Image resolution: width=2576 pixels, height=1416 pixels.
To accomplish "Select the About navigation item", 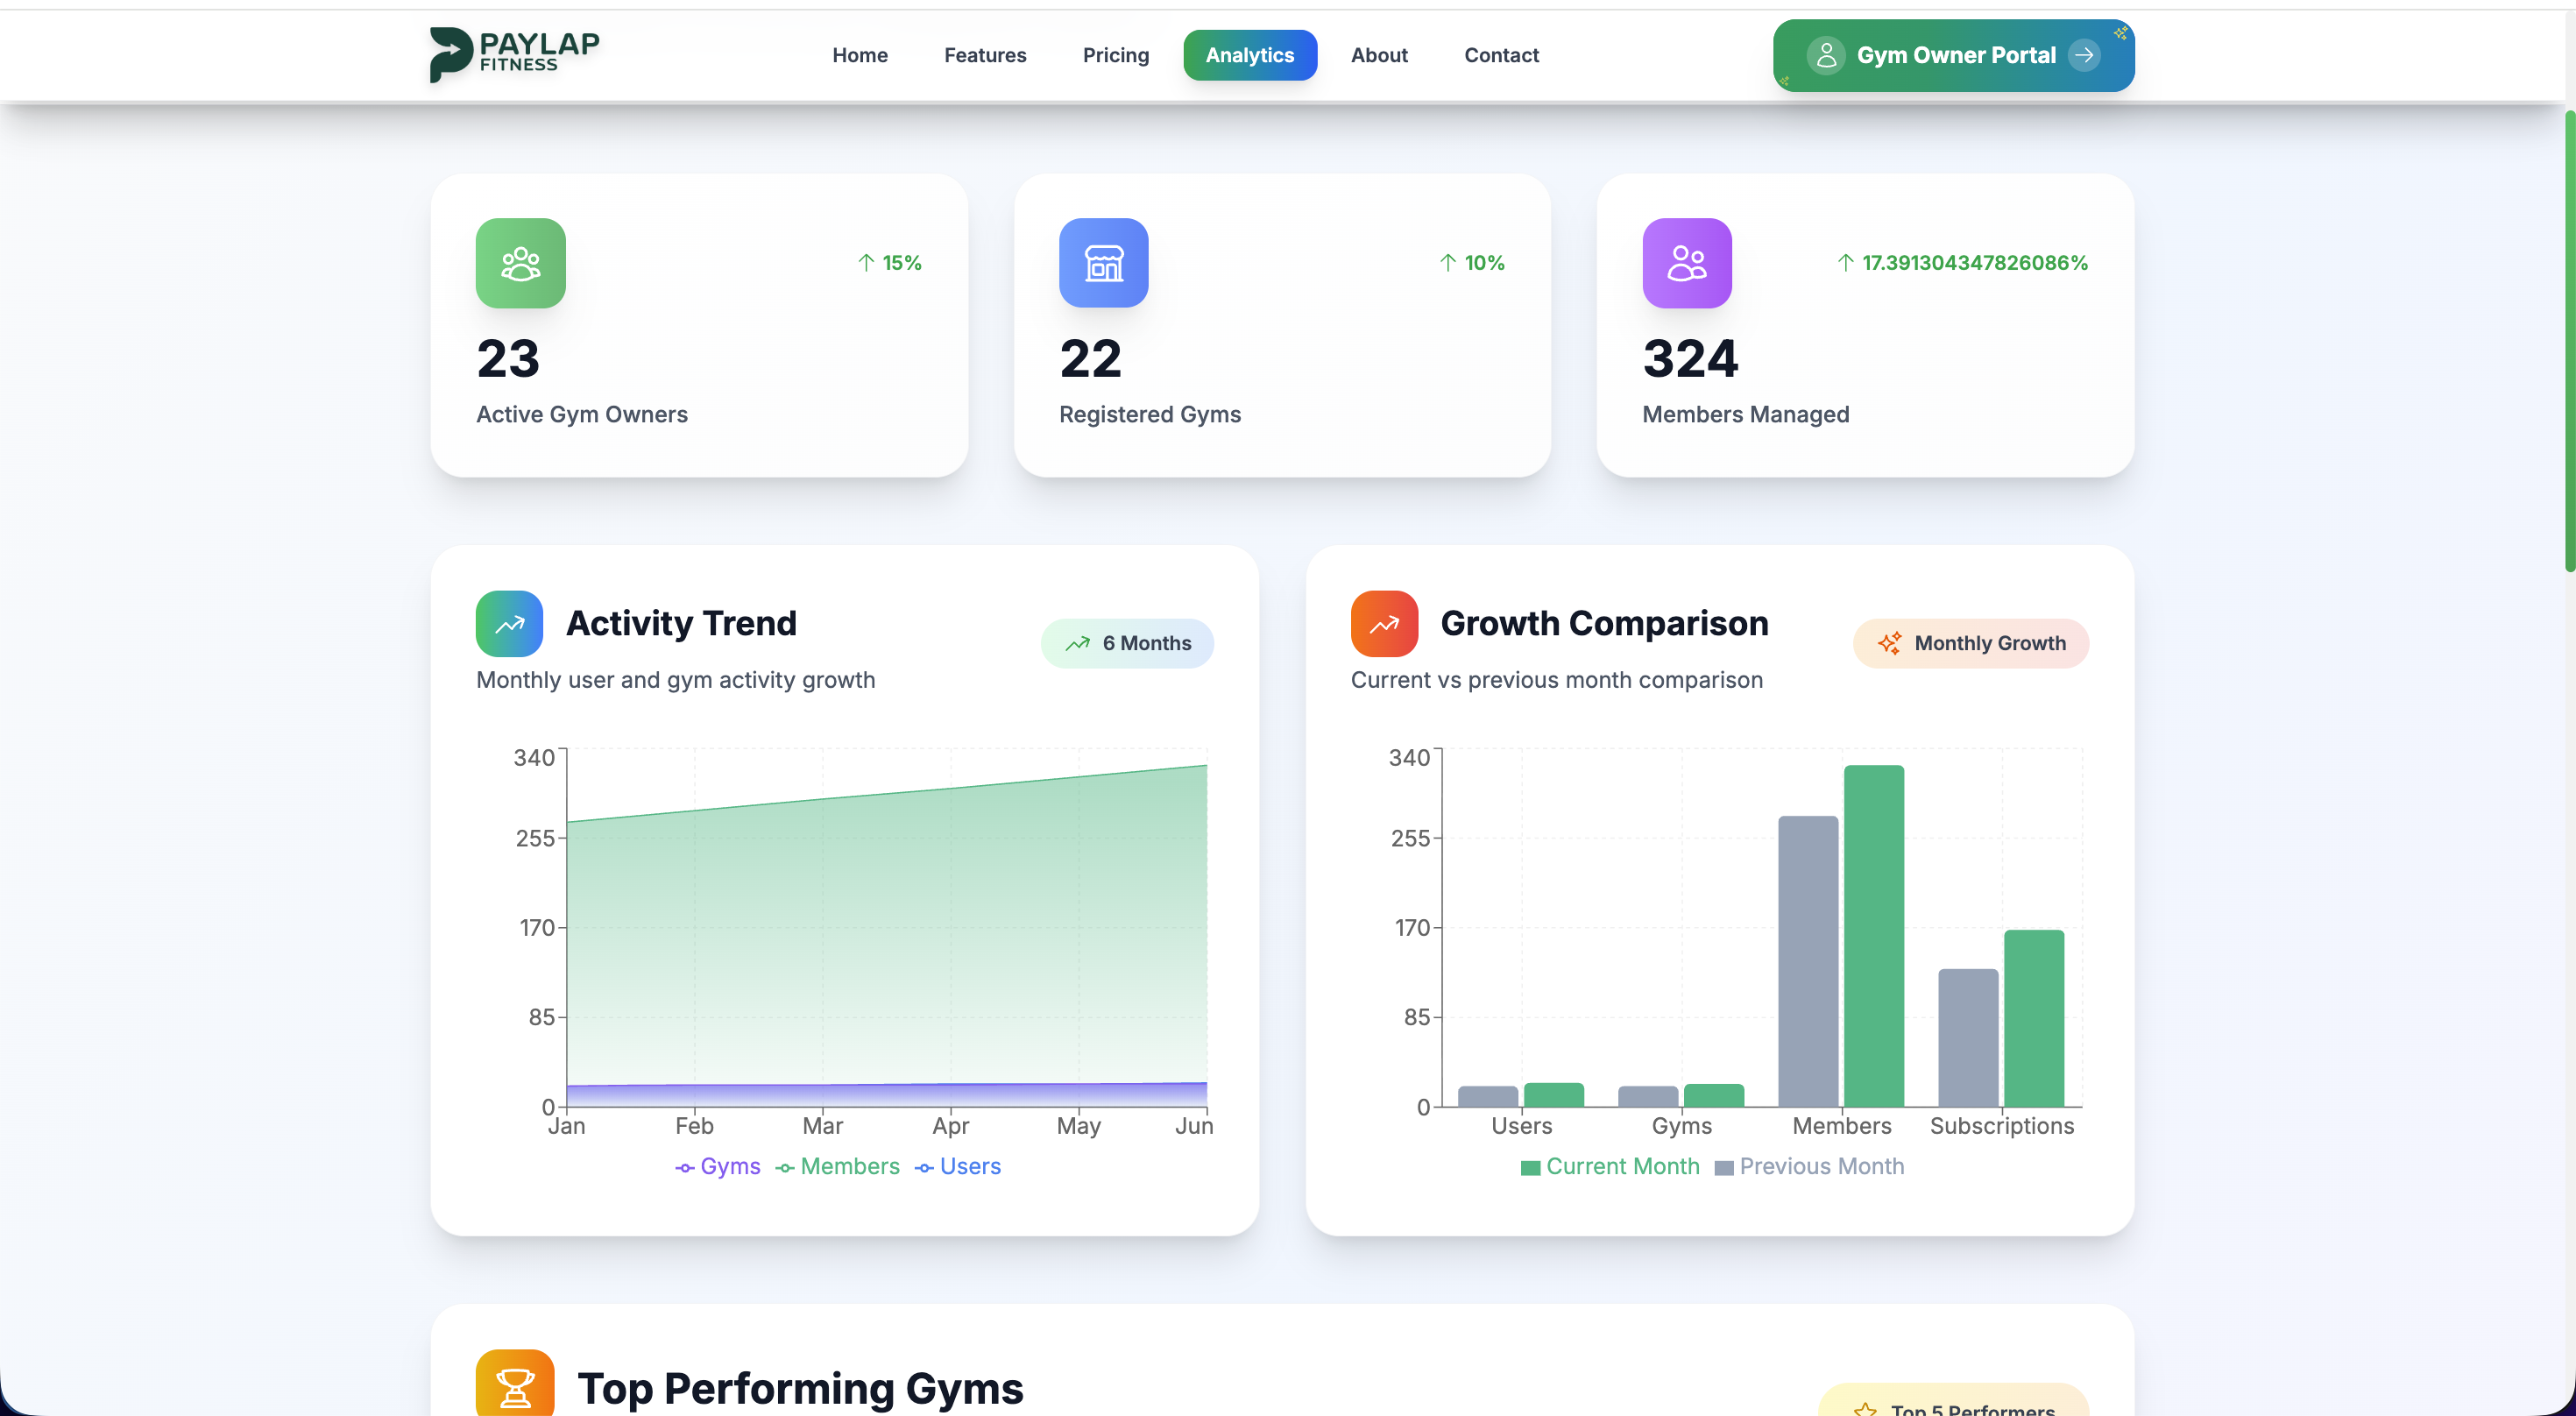I will coord(1379,55).
